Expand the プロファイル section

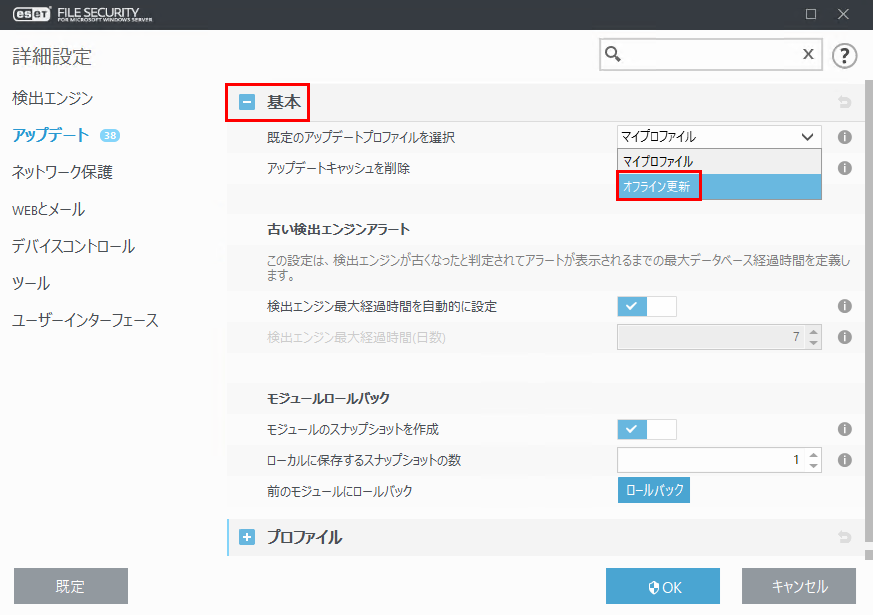[x=247, y=538]
